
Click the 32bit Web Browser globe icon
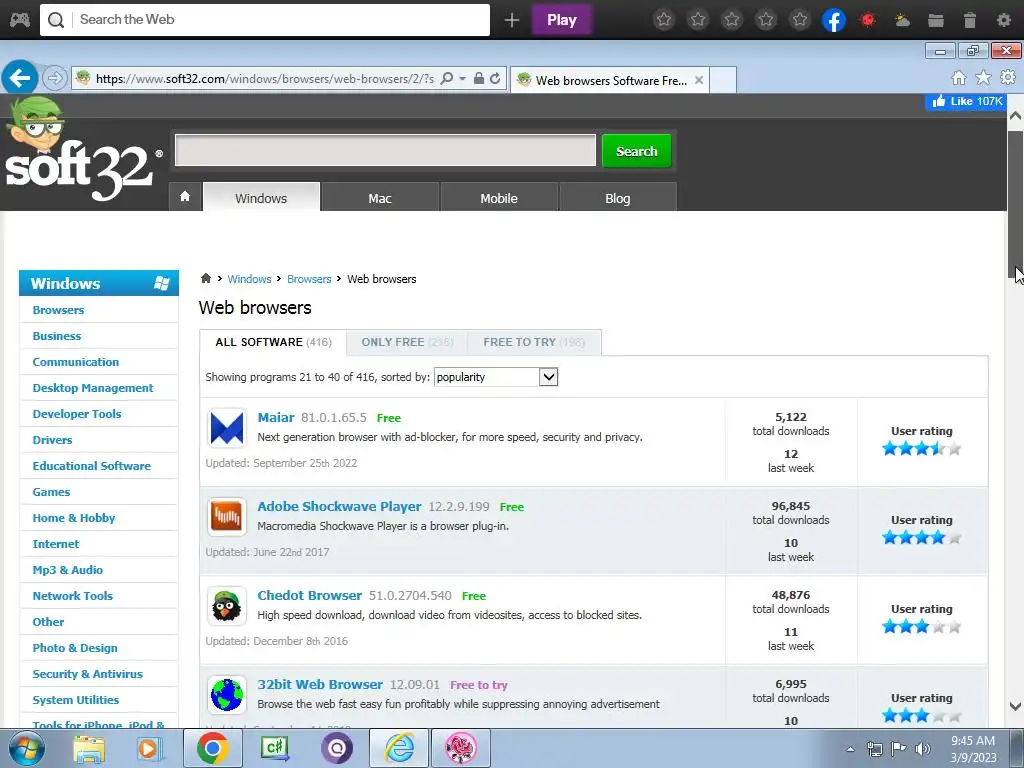(x=227, y=695)
